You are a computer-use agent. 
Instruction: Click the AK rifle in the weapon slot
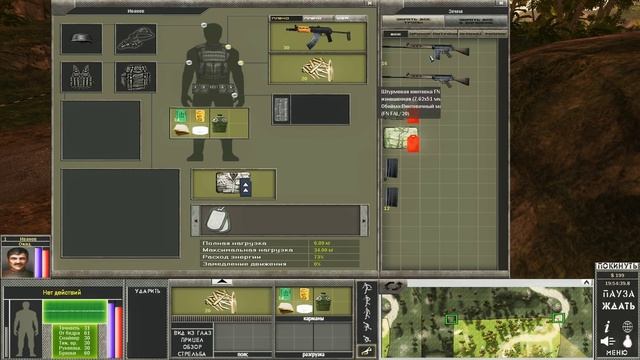318,36
